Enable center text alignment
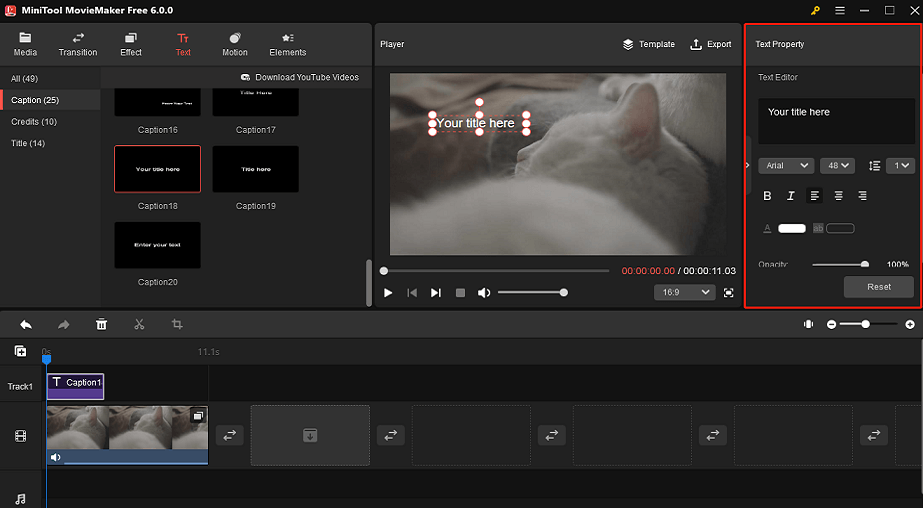This screenshot has width=923, height=508. pyautogui.click(x=838, y=196)
